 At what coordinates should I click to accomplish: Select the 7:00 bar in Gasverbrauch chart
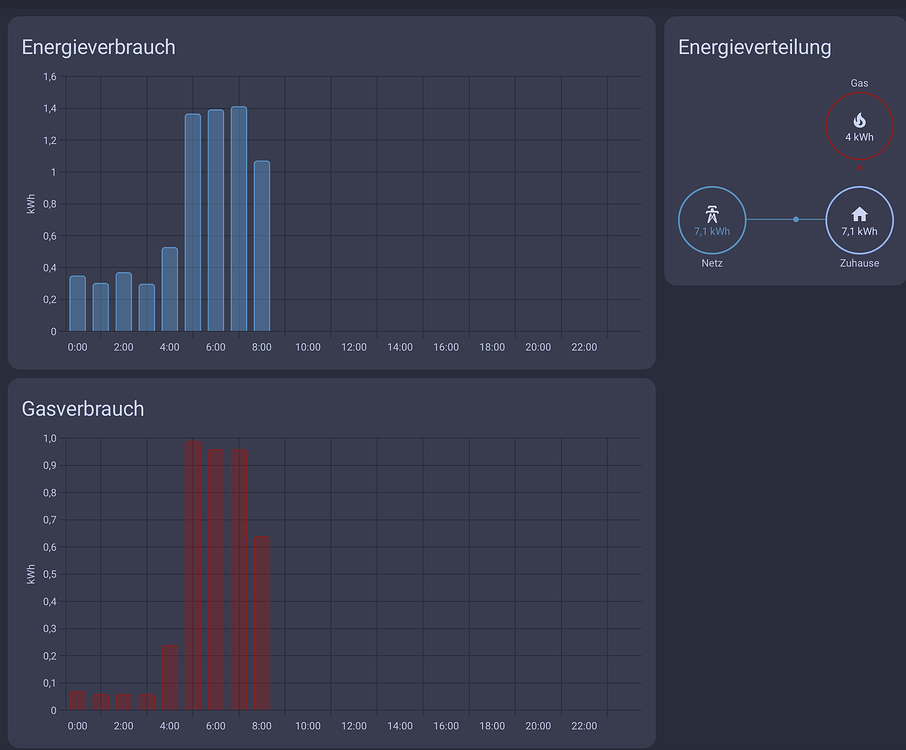pyautogui.click(x=239, y=580)
